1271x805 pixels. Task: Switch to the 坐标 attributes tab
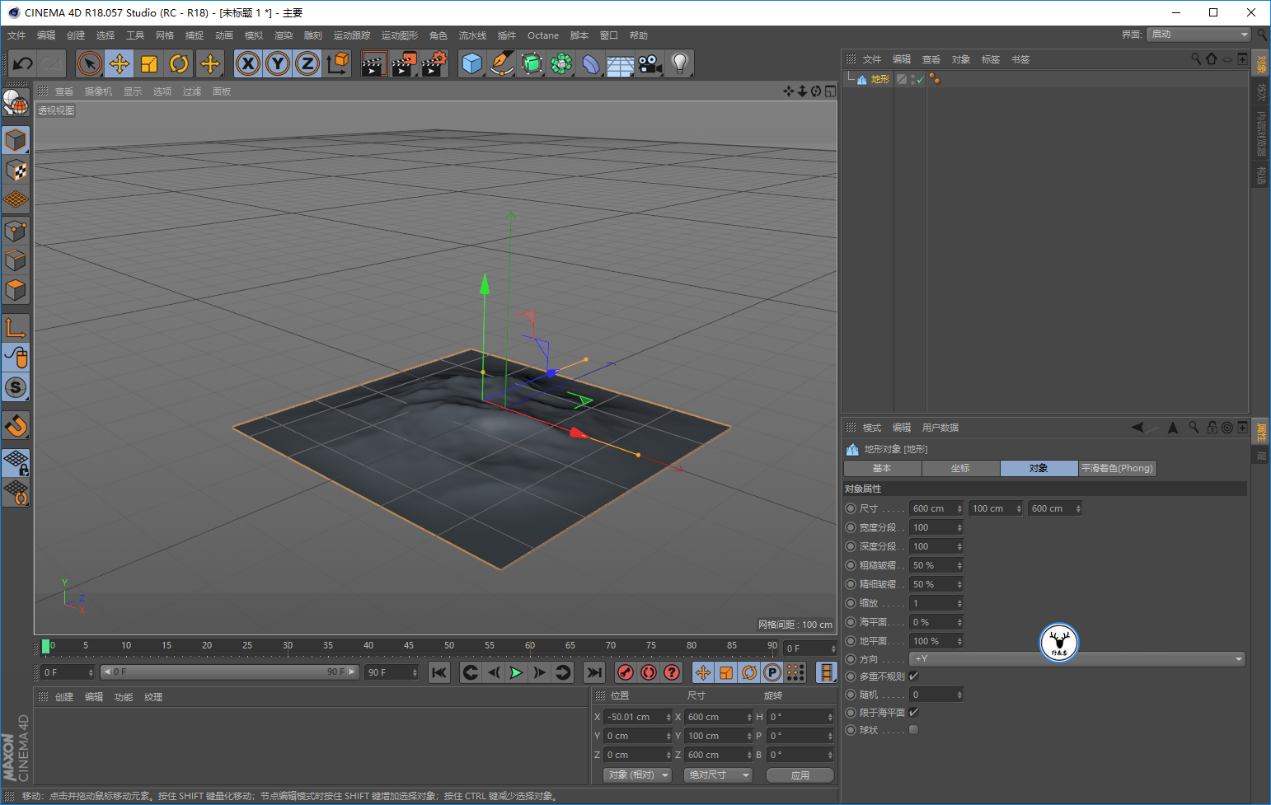(x=960, y=468)
